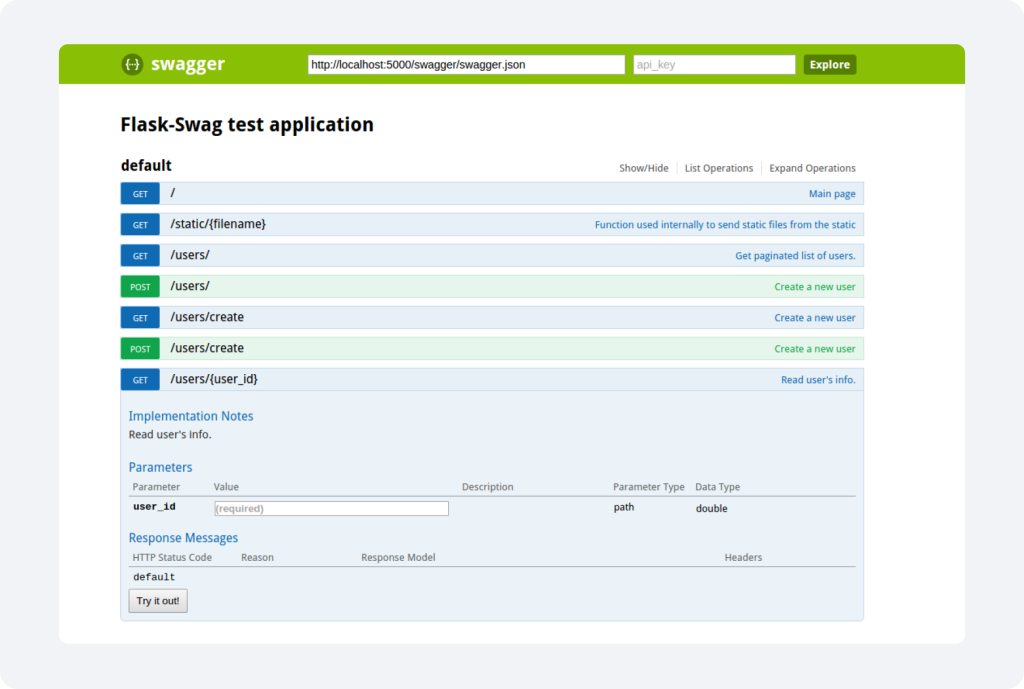Click the Main page description link
1024x689 pixels.
832,194
